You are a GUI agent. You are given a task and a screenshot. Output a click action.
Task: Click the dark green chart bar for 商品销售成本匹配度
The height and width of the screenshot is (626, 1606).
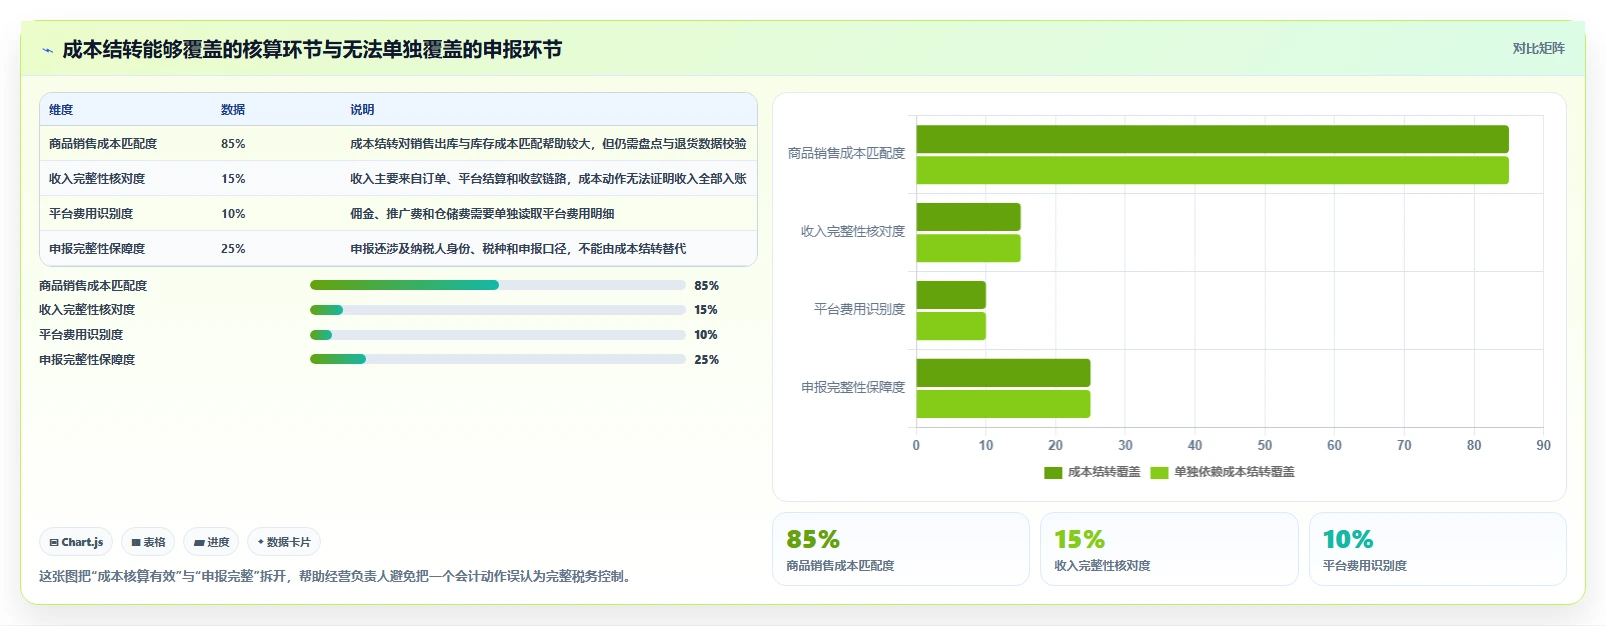1212,139
